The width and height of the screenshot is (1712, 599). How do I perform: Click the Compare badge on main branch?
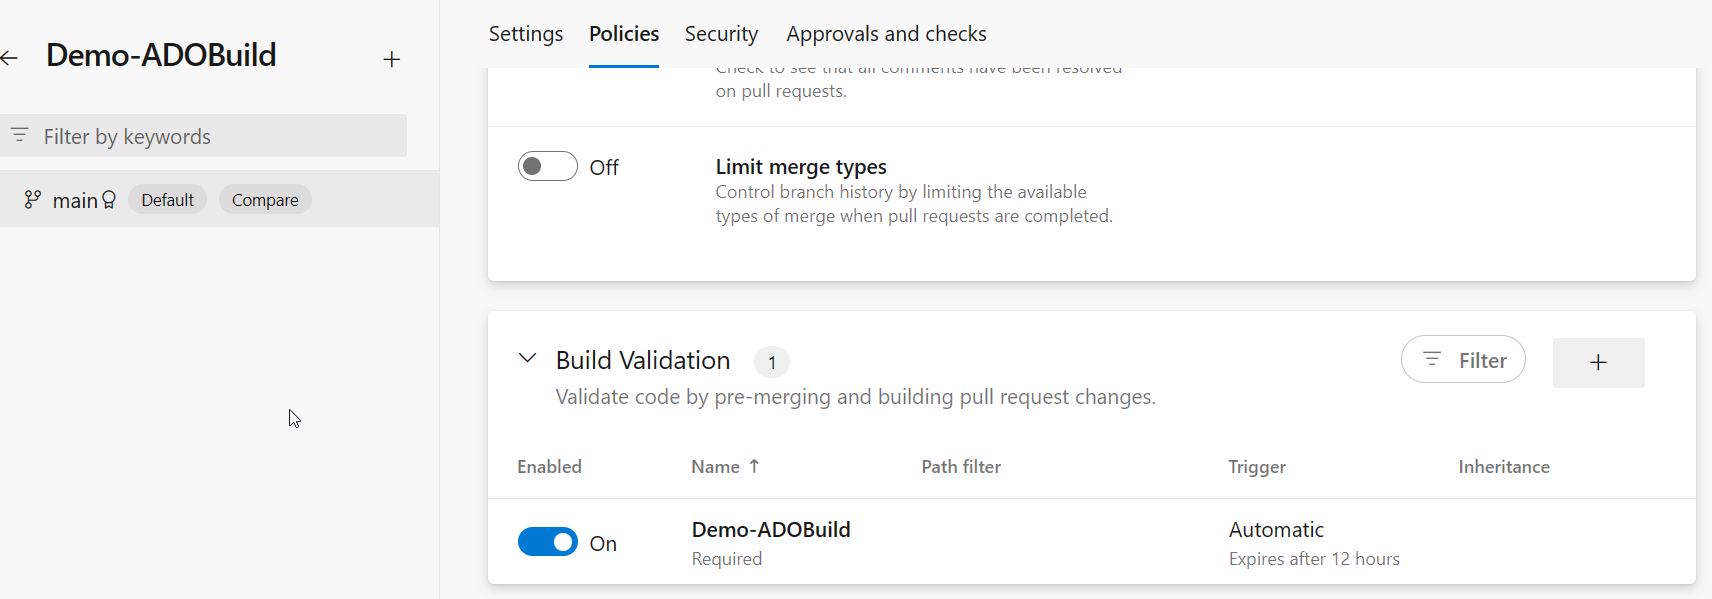(265, 200)
